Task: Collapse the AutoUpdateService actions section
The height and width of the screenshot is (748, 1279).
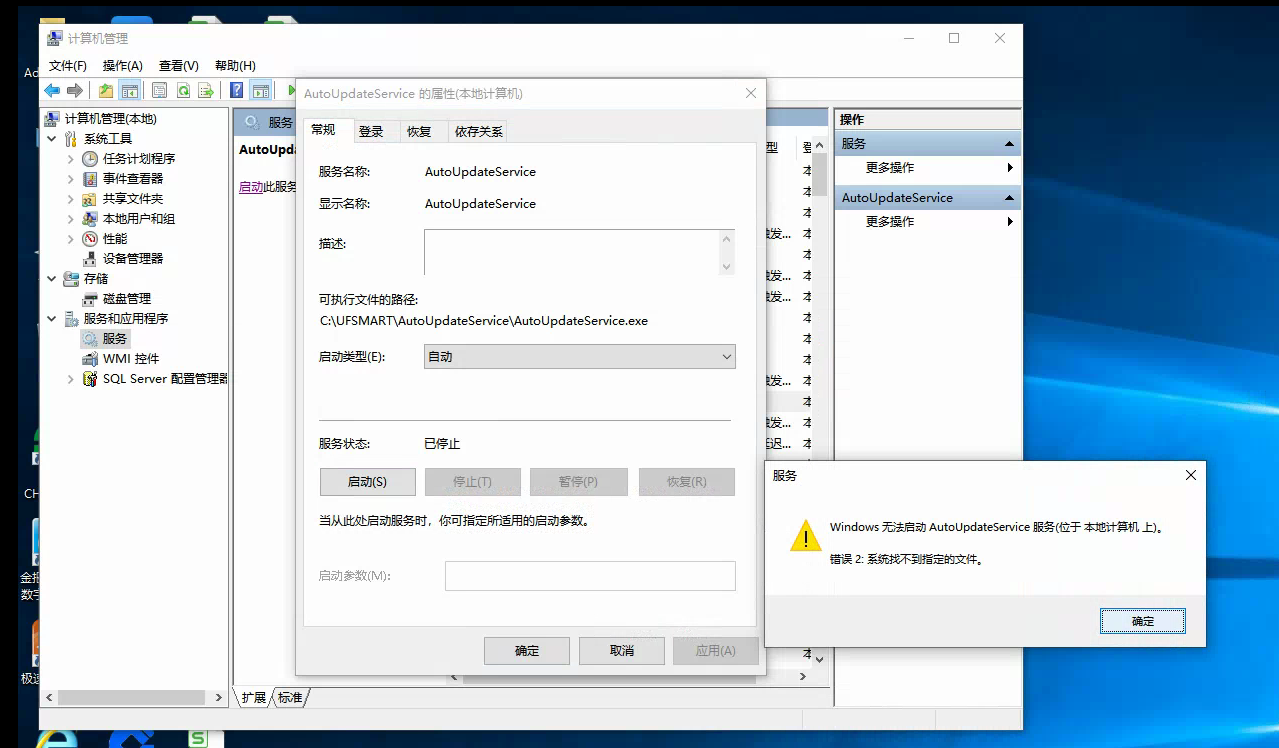Action: (x=1010, y=198)
